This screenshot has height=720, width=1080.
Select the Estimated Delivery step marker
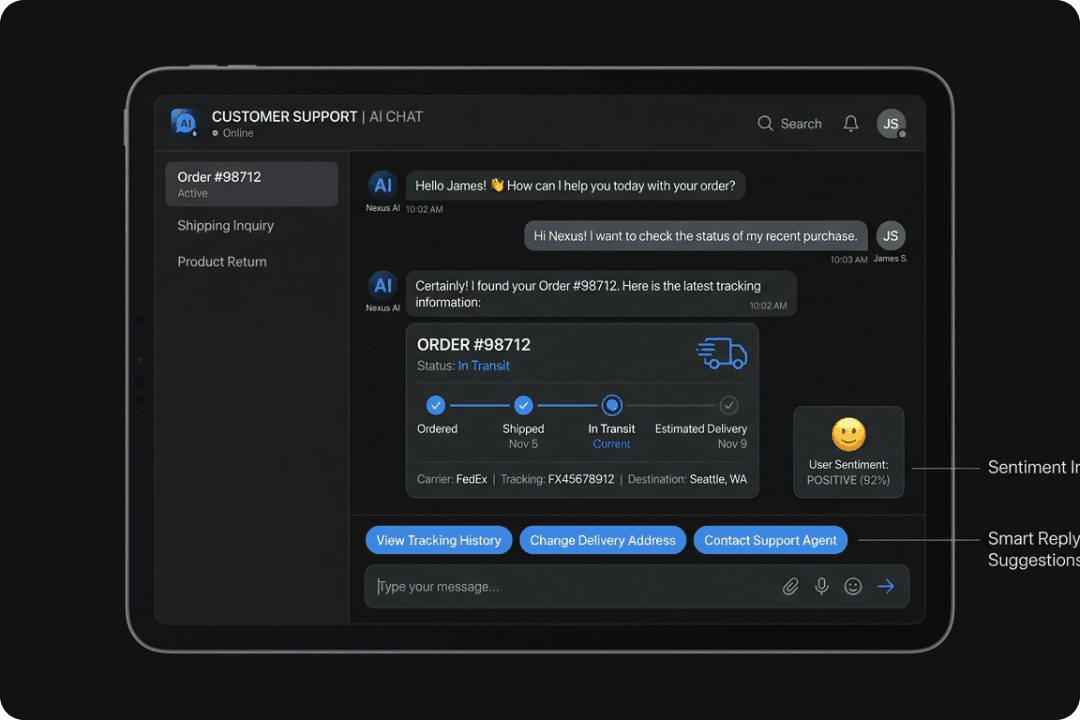[x=729, y=405]
